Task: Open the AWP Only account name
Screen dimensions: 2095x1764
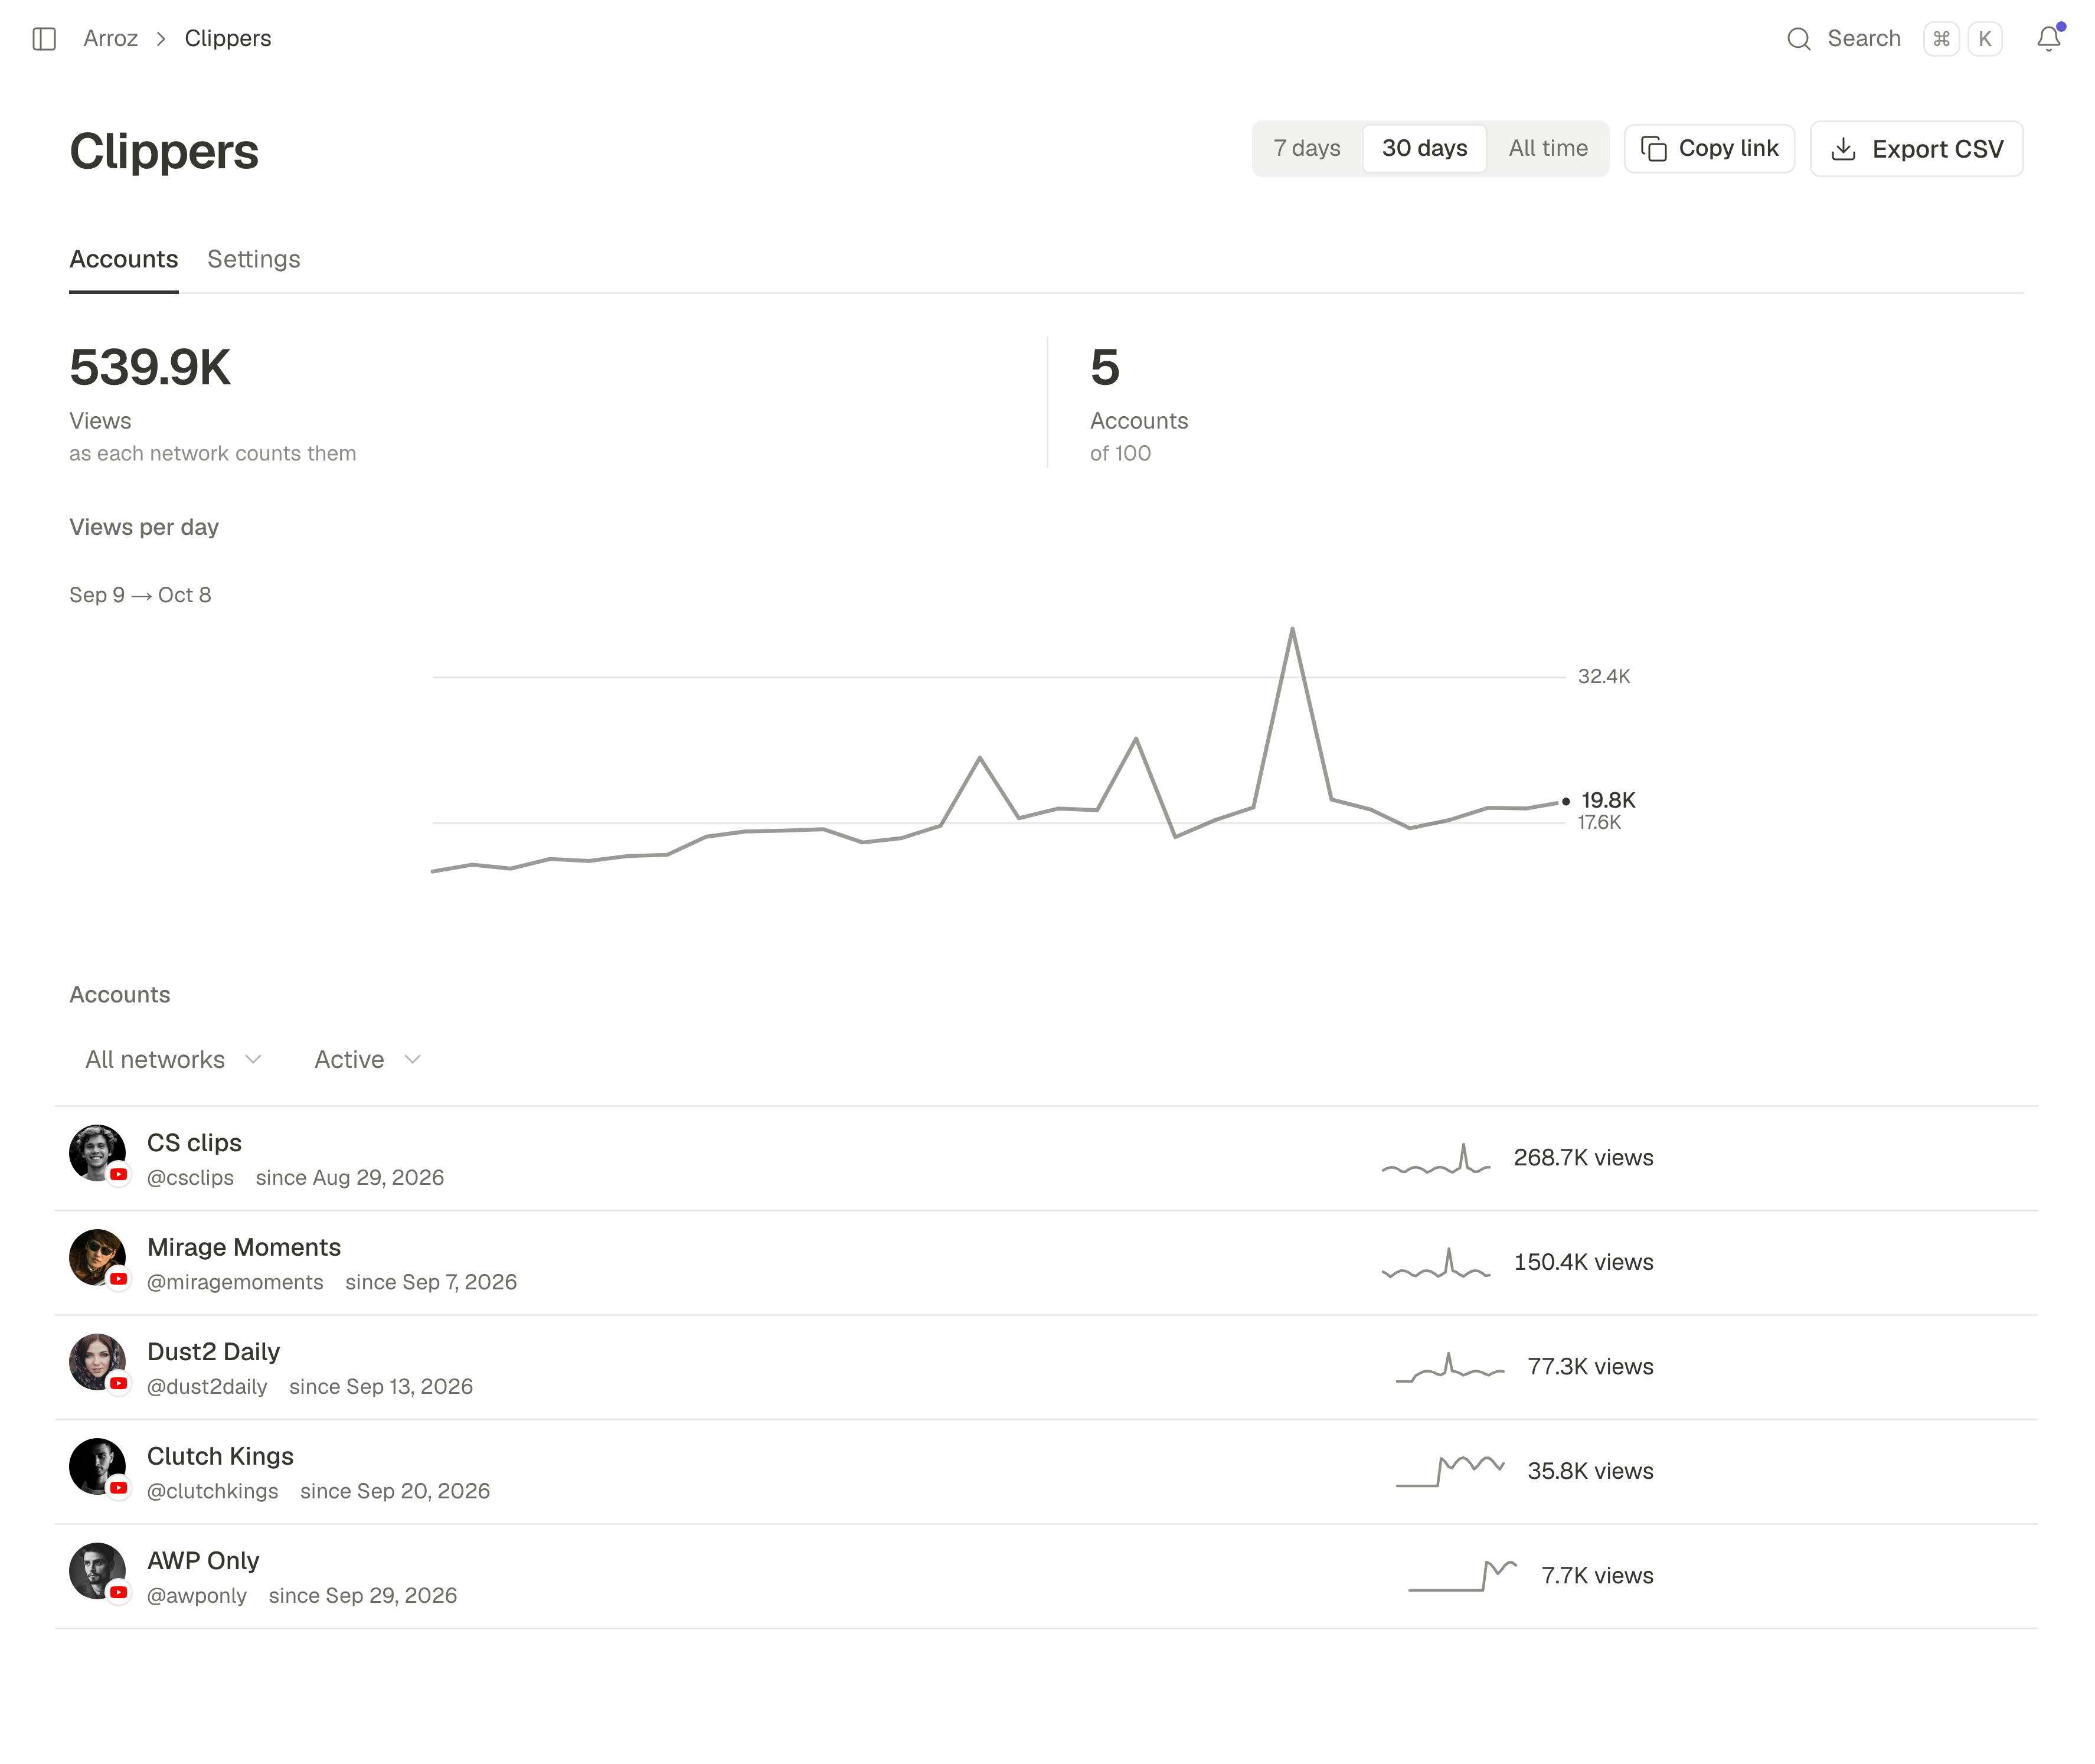Action: [203, 1561]
